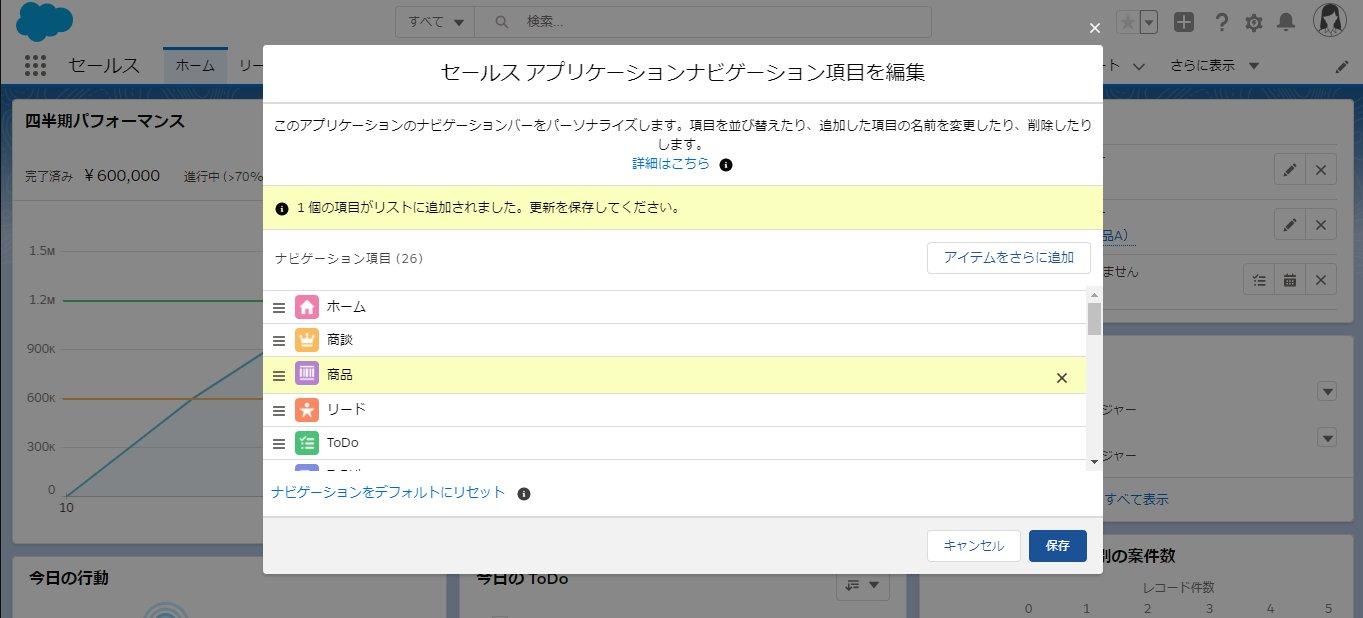Click the すべて表示 link in background panel

click(x=1136, y=499)
